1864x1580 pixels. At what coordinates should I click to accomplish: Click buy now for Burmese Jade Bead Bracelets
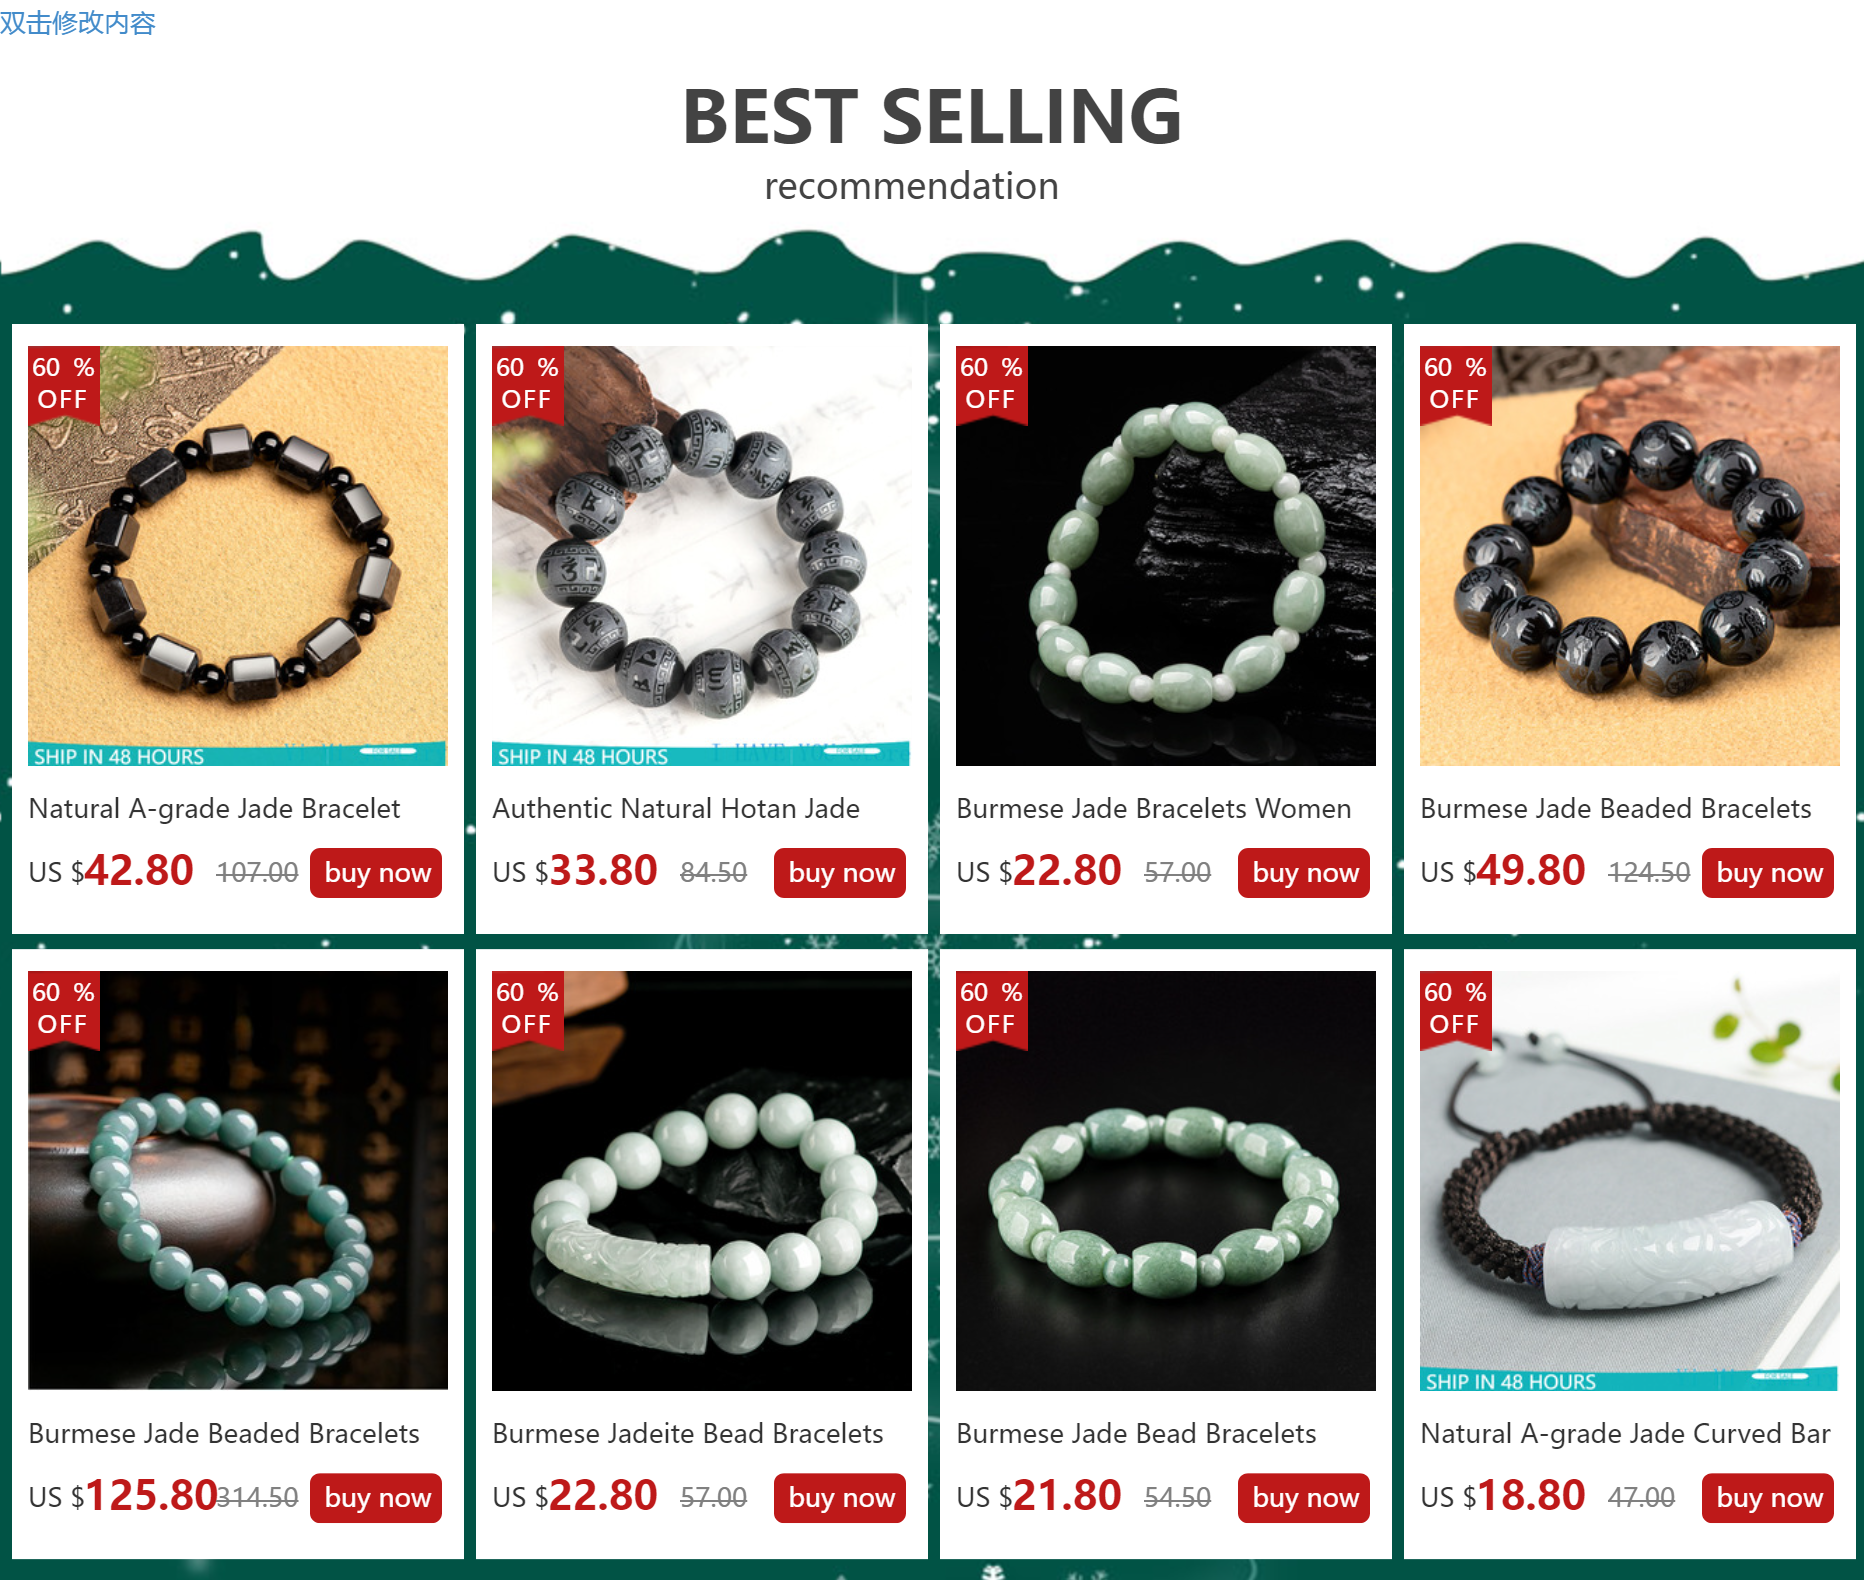(1304, 1498)
